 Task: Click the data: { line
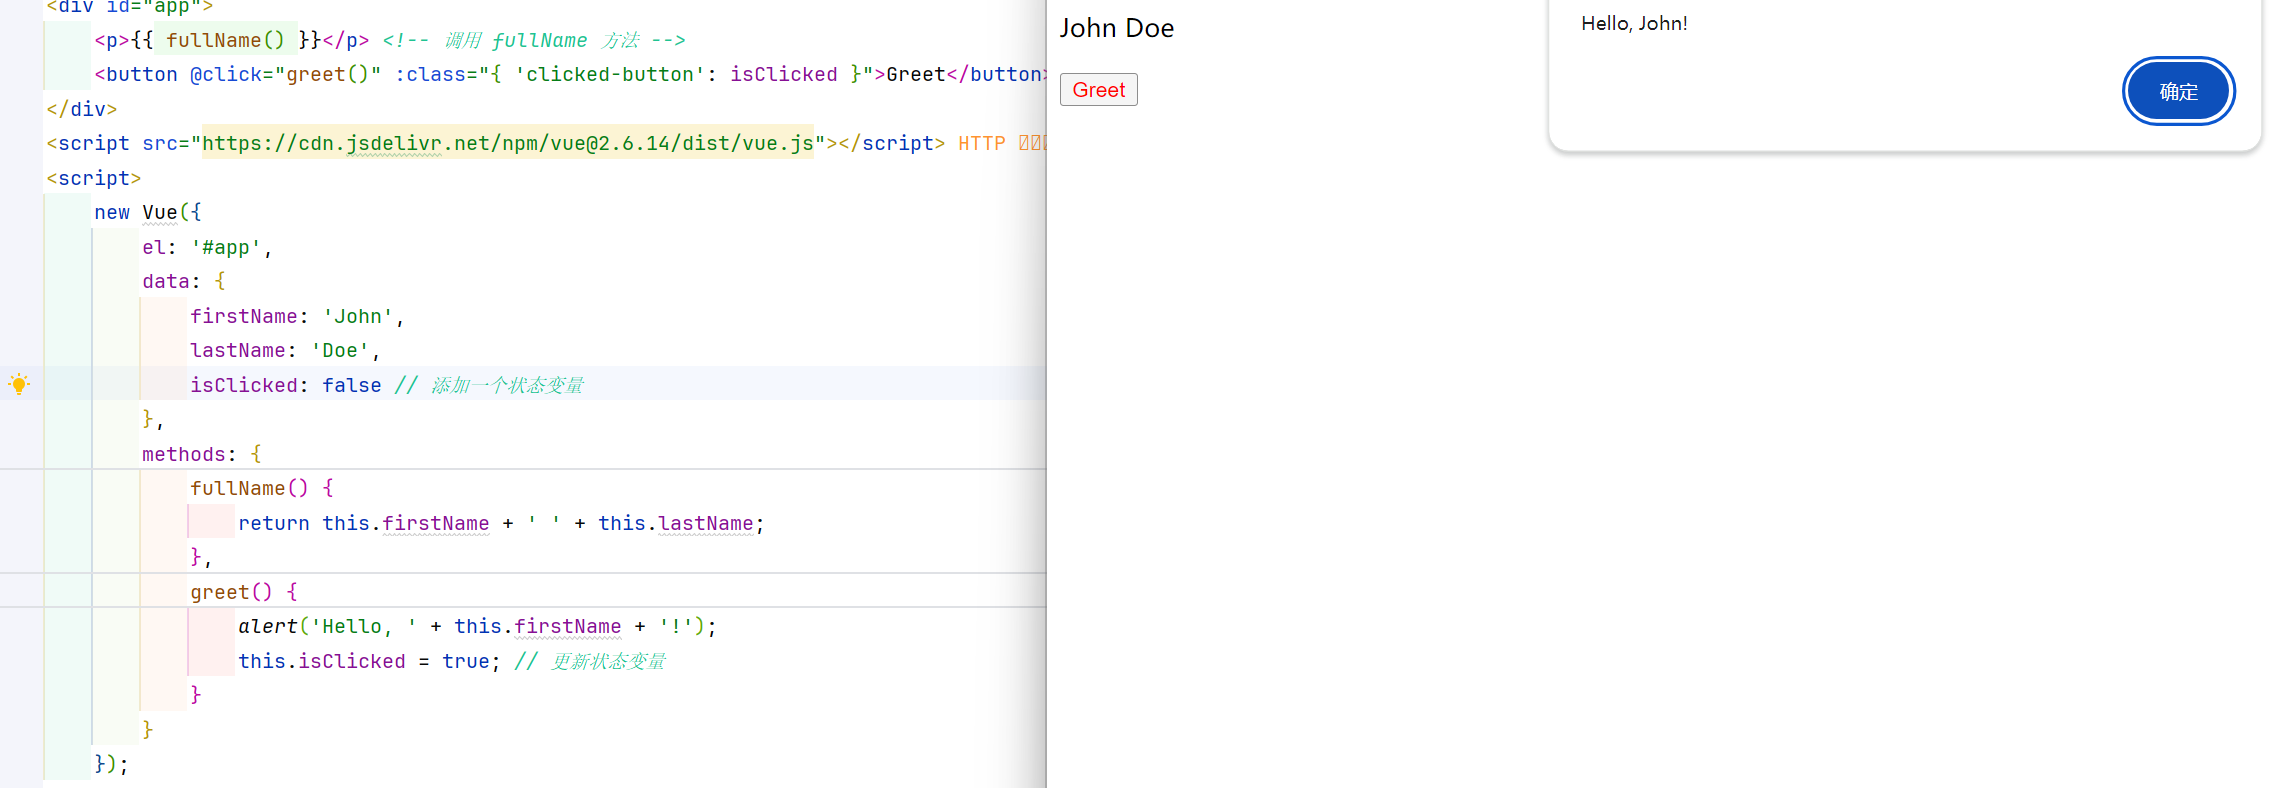tap(184, 281)
